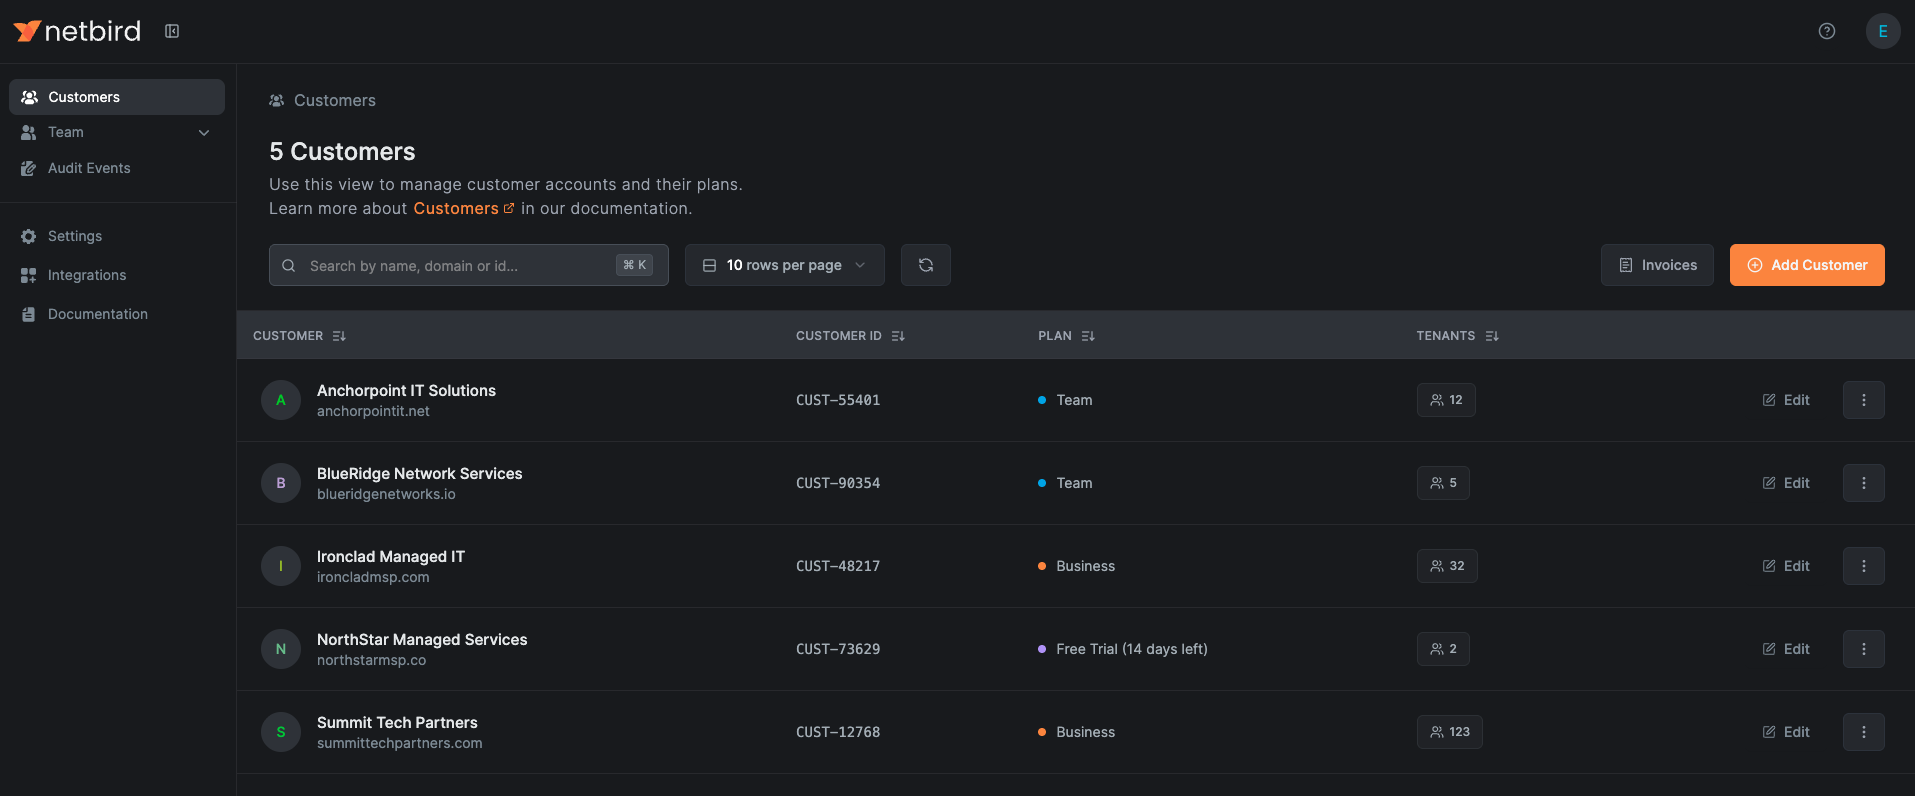Click the NorthStar Managed Services name

point(422,639)
